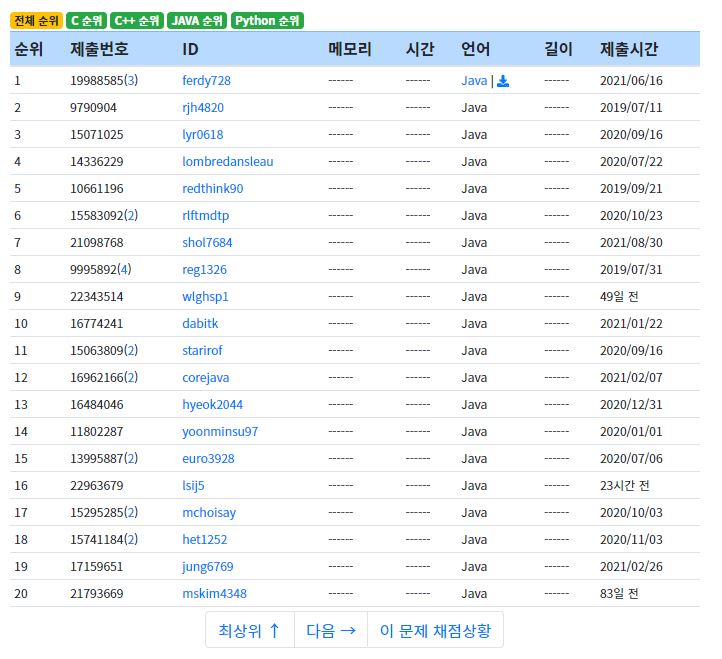Open the Python 순위 tab
Screen dimensions: 722x659
[267, 21]
